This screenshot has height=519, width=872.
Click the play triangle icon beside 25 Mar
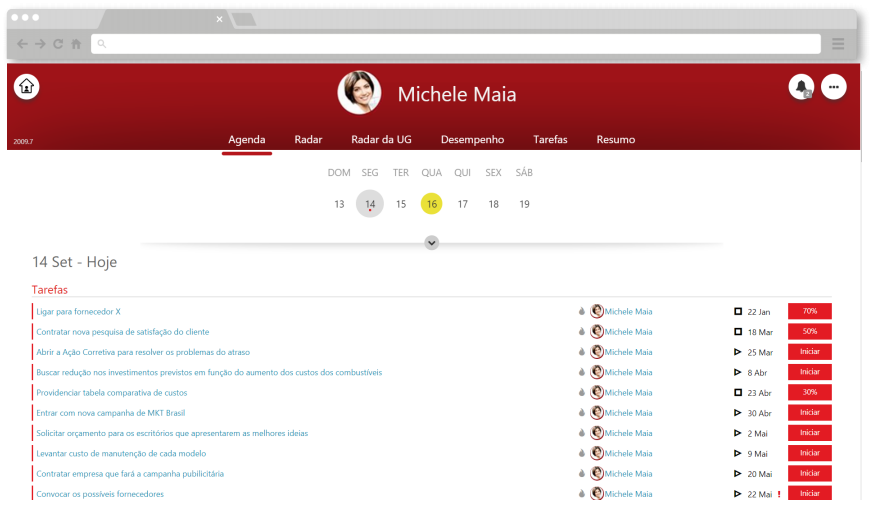(737, 352)
